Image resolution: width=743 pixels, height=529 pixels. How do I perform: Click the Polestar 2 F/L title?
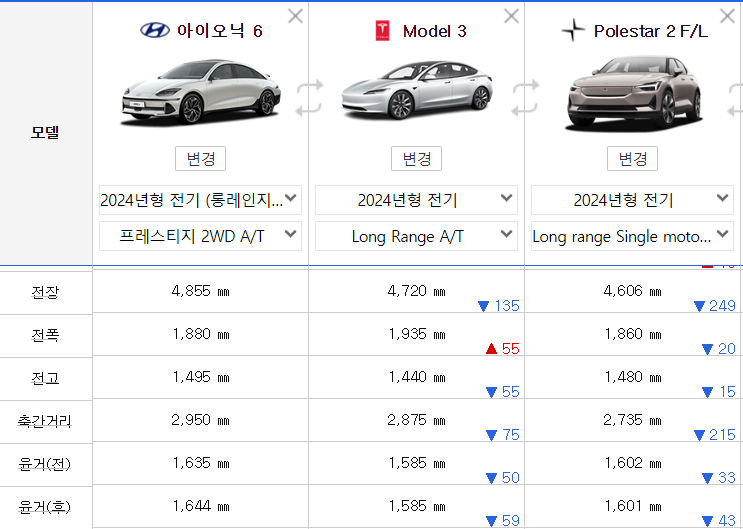(651, 31)
